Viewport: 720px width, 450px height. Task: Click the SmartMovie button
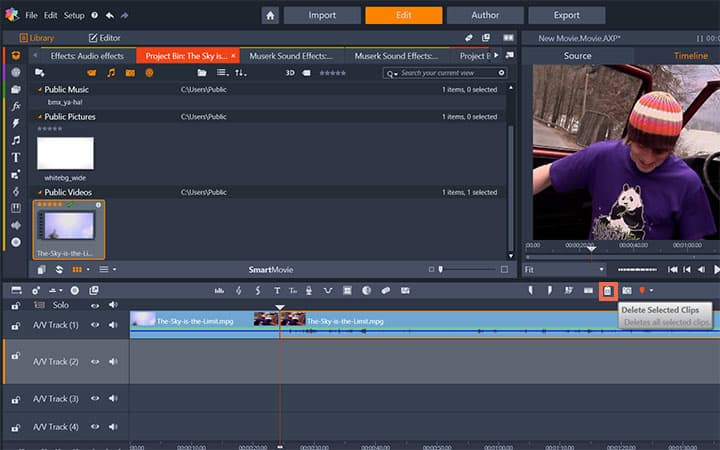271,270
